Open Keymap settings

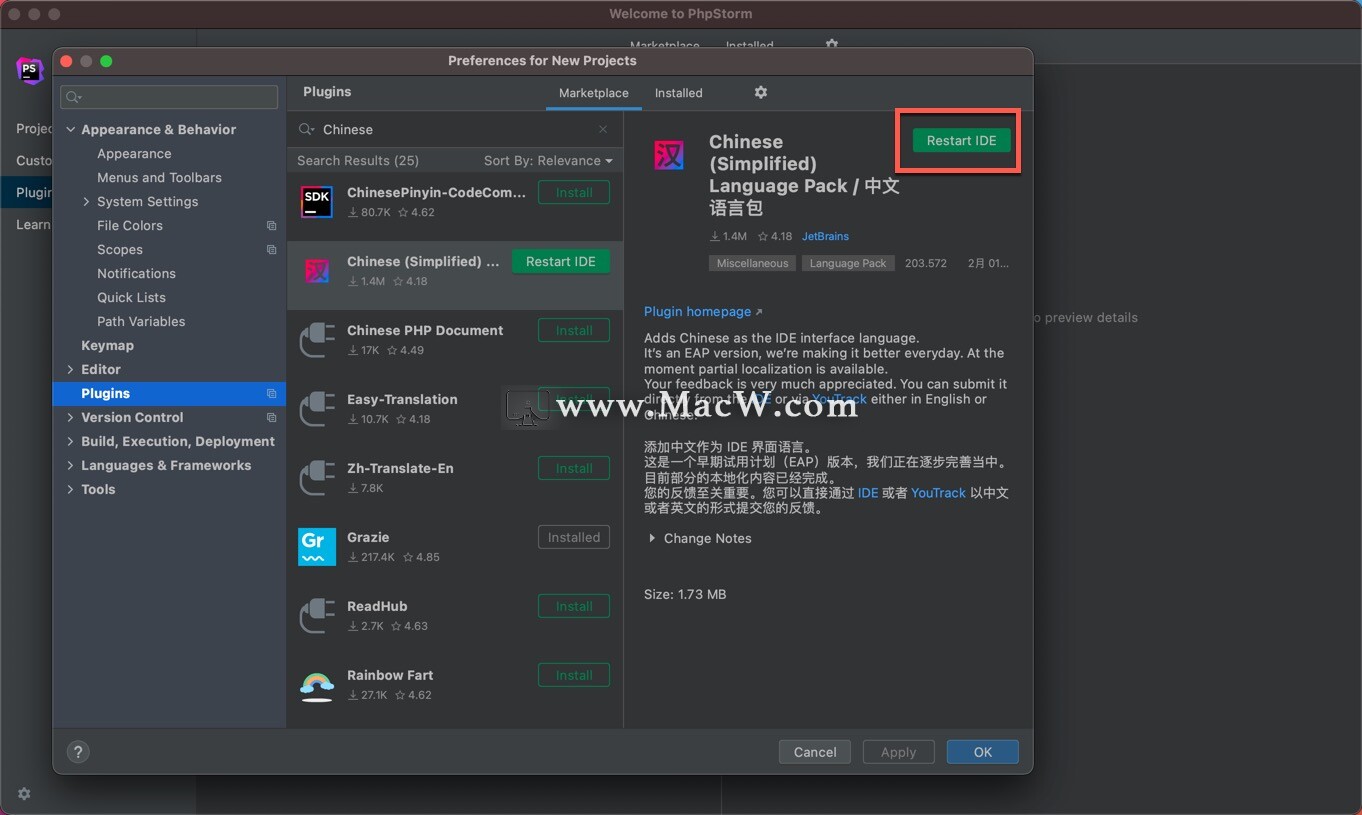pyautogui.click(x=107, y=346)
